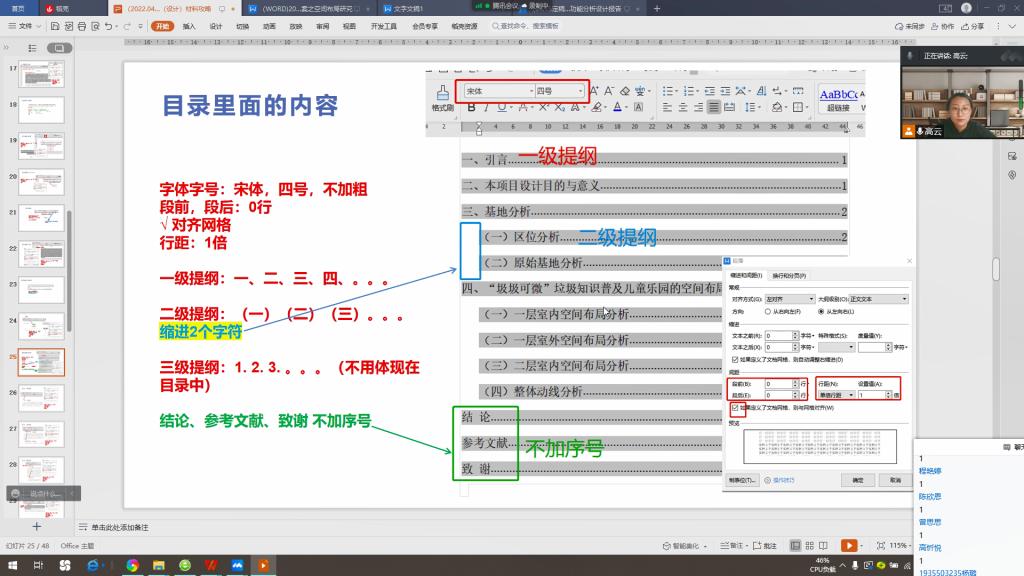Add a new slide with plus icon
Screen dimensions: 1024x576
(x=37, y=526)
